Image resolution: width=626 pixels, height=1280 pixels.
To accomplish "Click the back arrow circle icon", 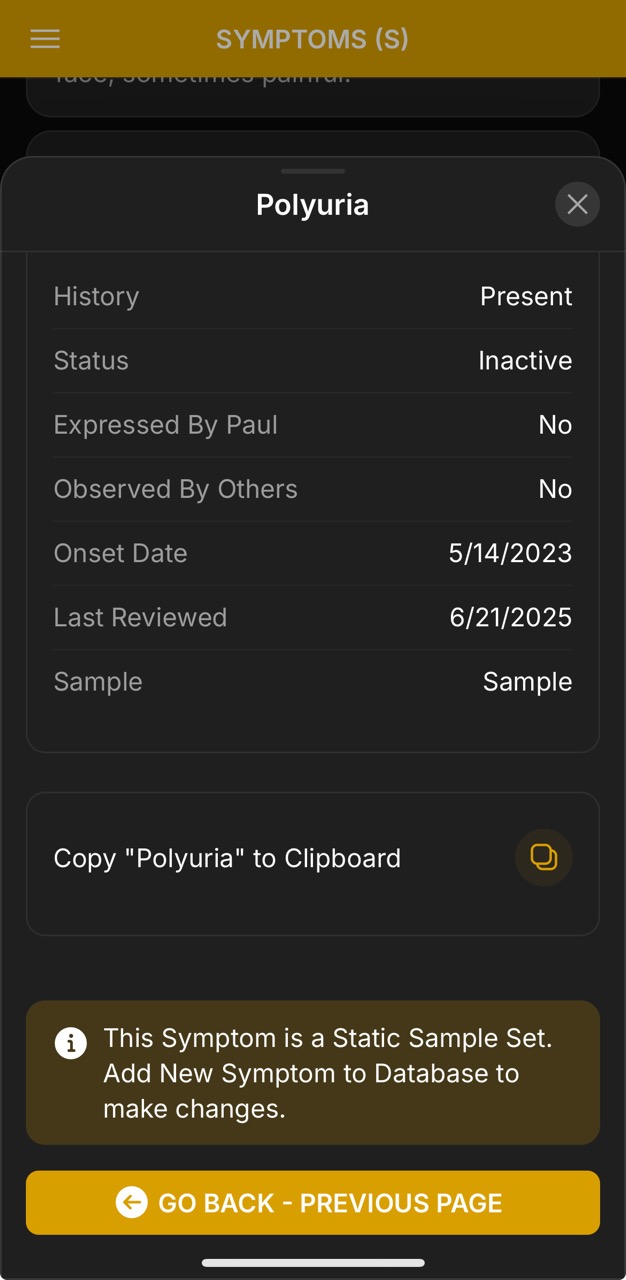I will tap(131, 1202).
